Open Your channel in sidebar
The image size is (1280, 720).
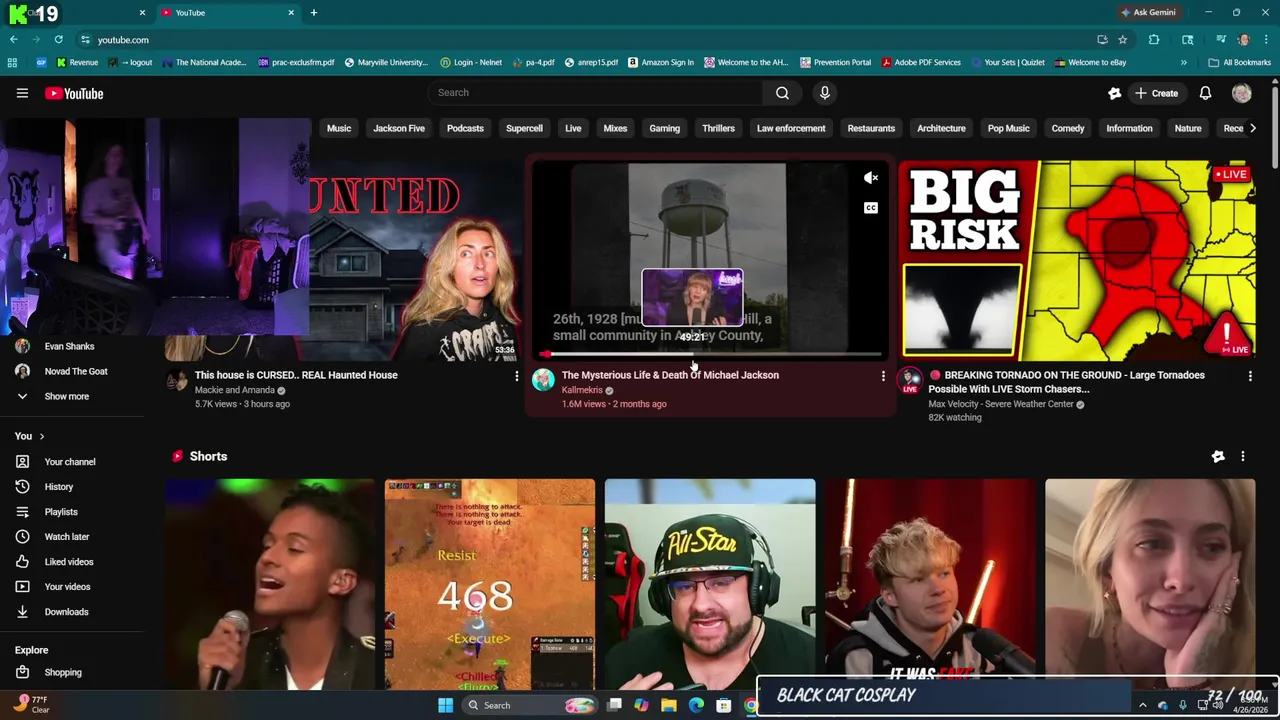coord(70,462)
